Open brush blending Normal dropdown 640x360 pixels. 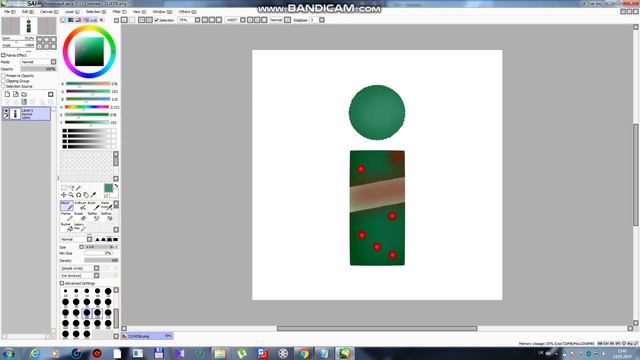(x=76, y=240)
